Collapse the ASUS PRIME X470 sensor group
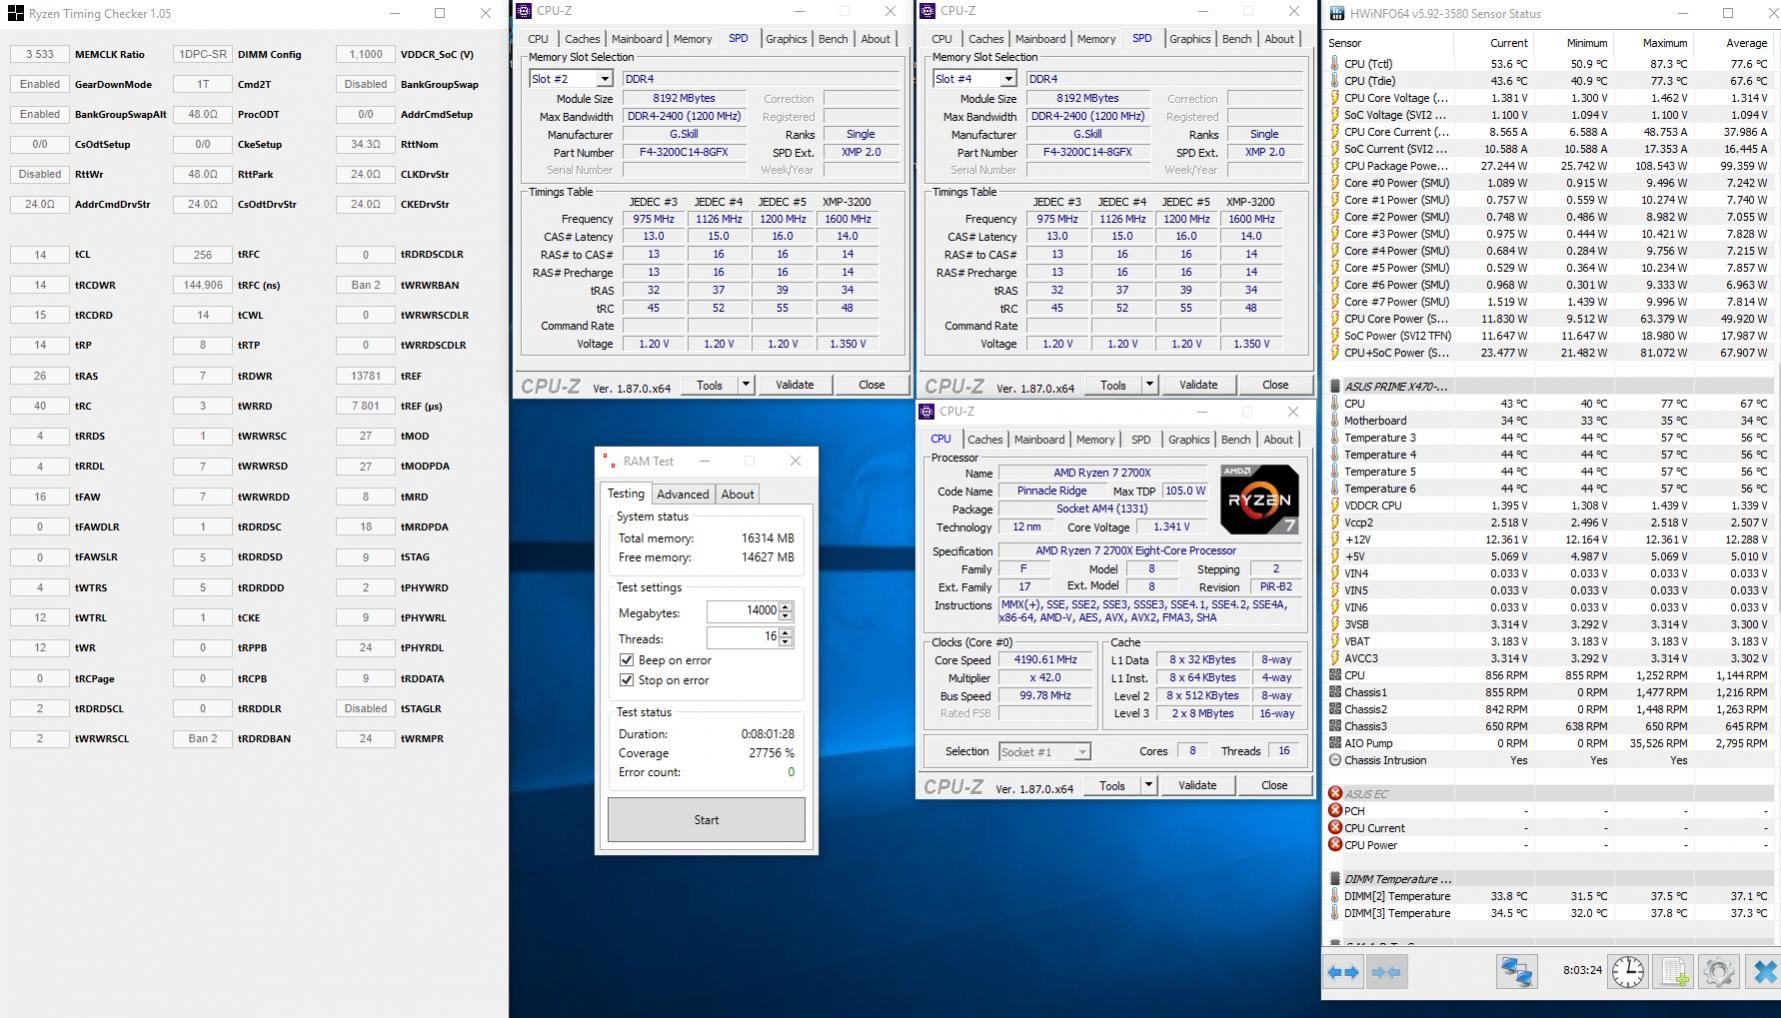Viewport: 1781px width, 1018px height. click(1335, 386)
